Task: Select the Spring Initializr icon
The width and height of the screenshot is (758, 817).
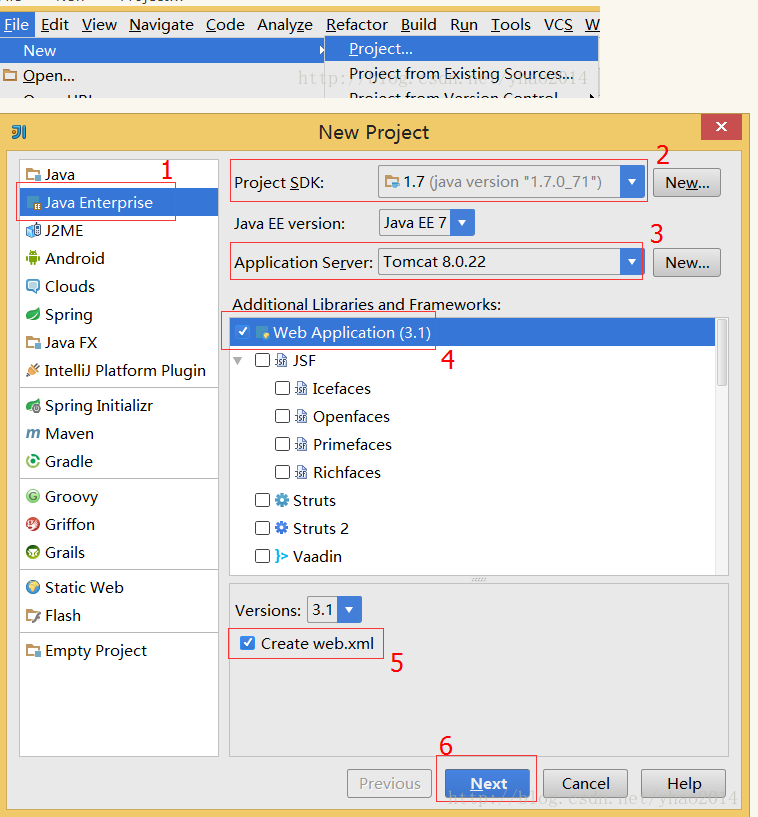Action: coord(33,405)
